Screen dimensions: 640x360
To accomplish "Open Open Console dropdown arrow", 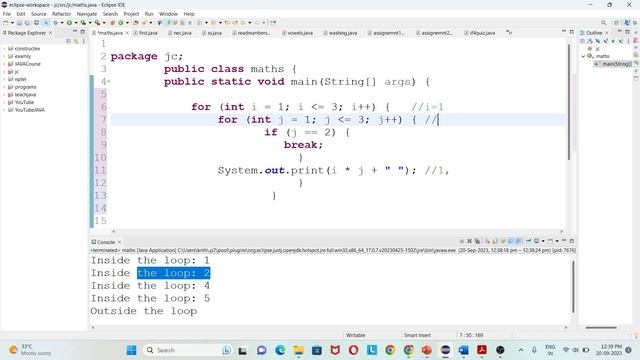I will pos(557,241).
